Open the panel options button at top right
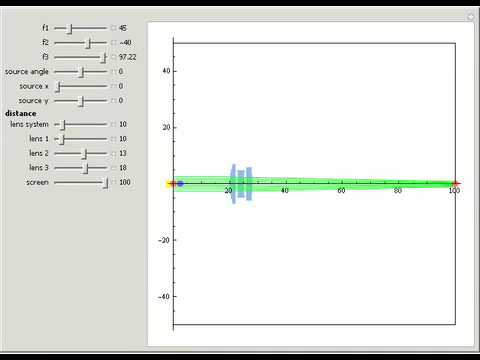Image resolution: width=480 pixels, height=360 pixels. point(470,16)
